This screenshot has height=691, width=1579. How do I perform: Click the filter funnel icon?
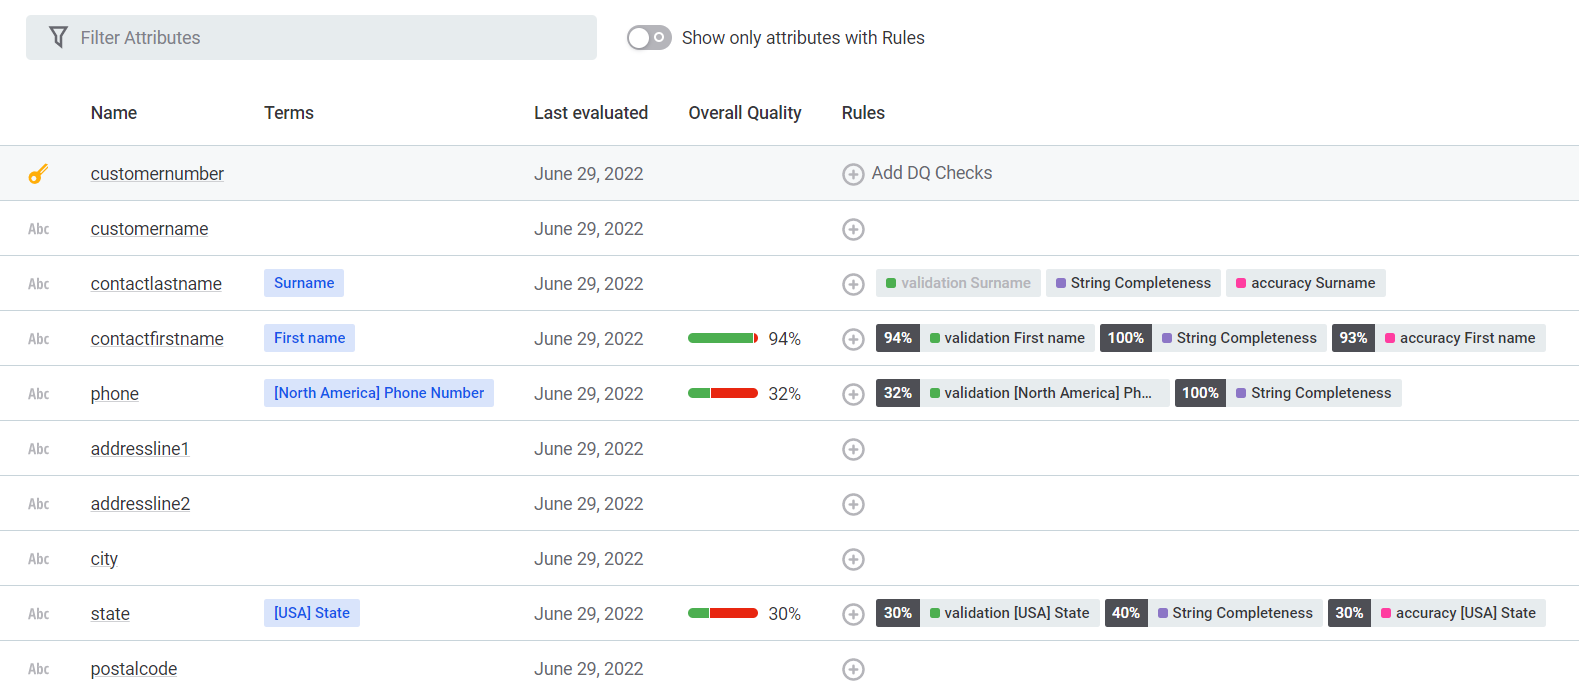point(59,38)
